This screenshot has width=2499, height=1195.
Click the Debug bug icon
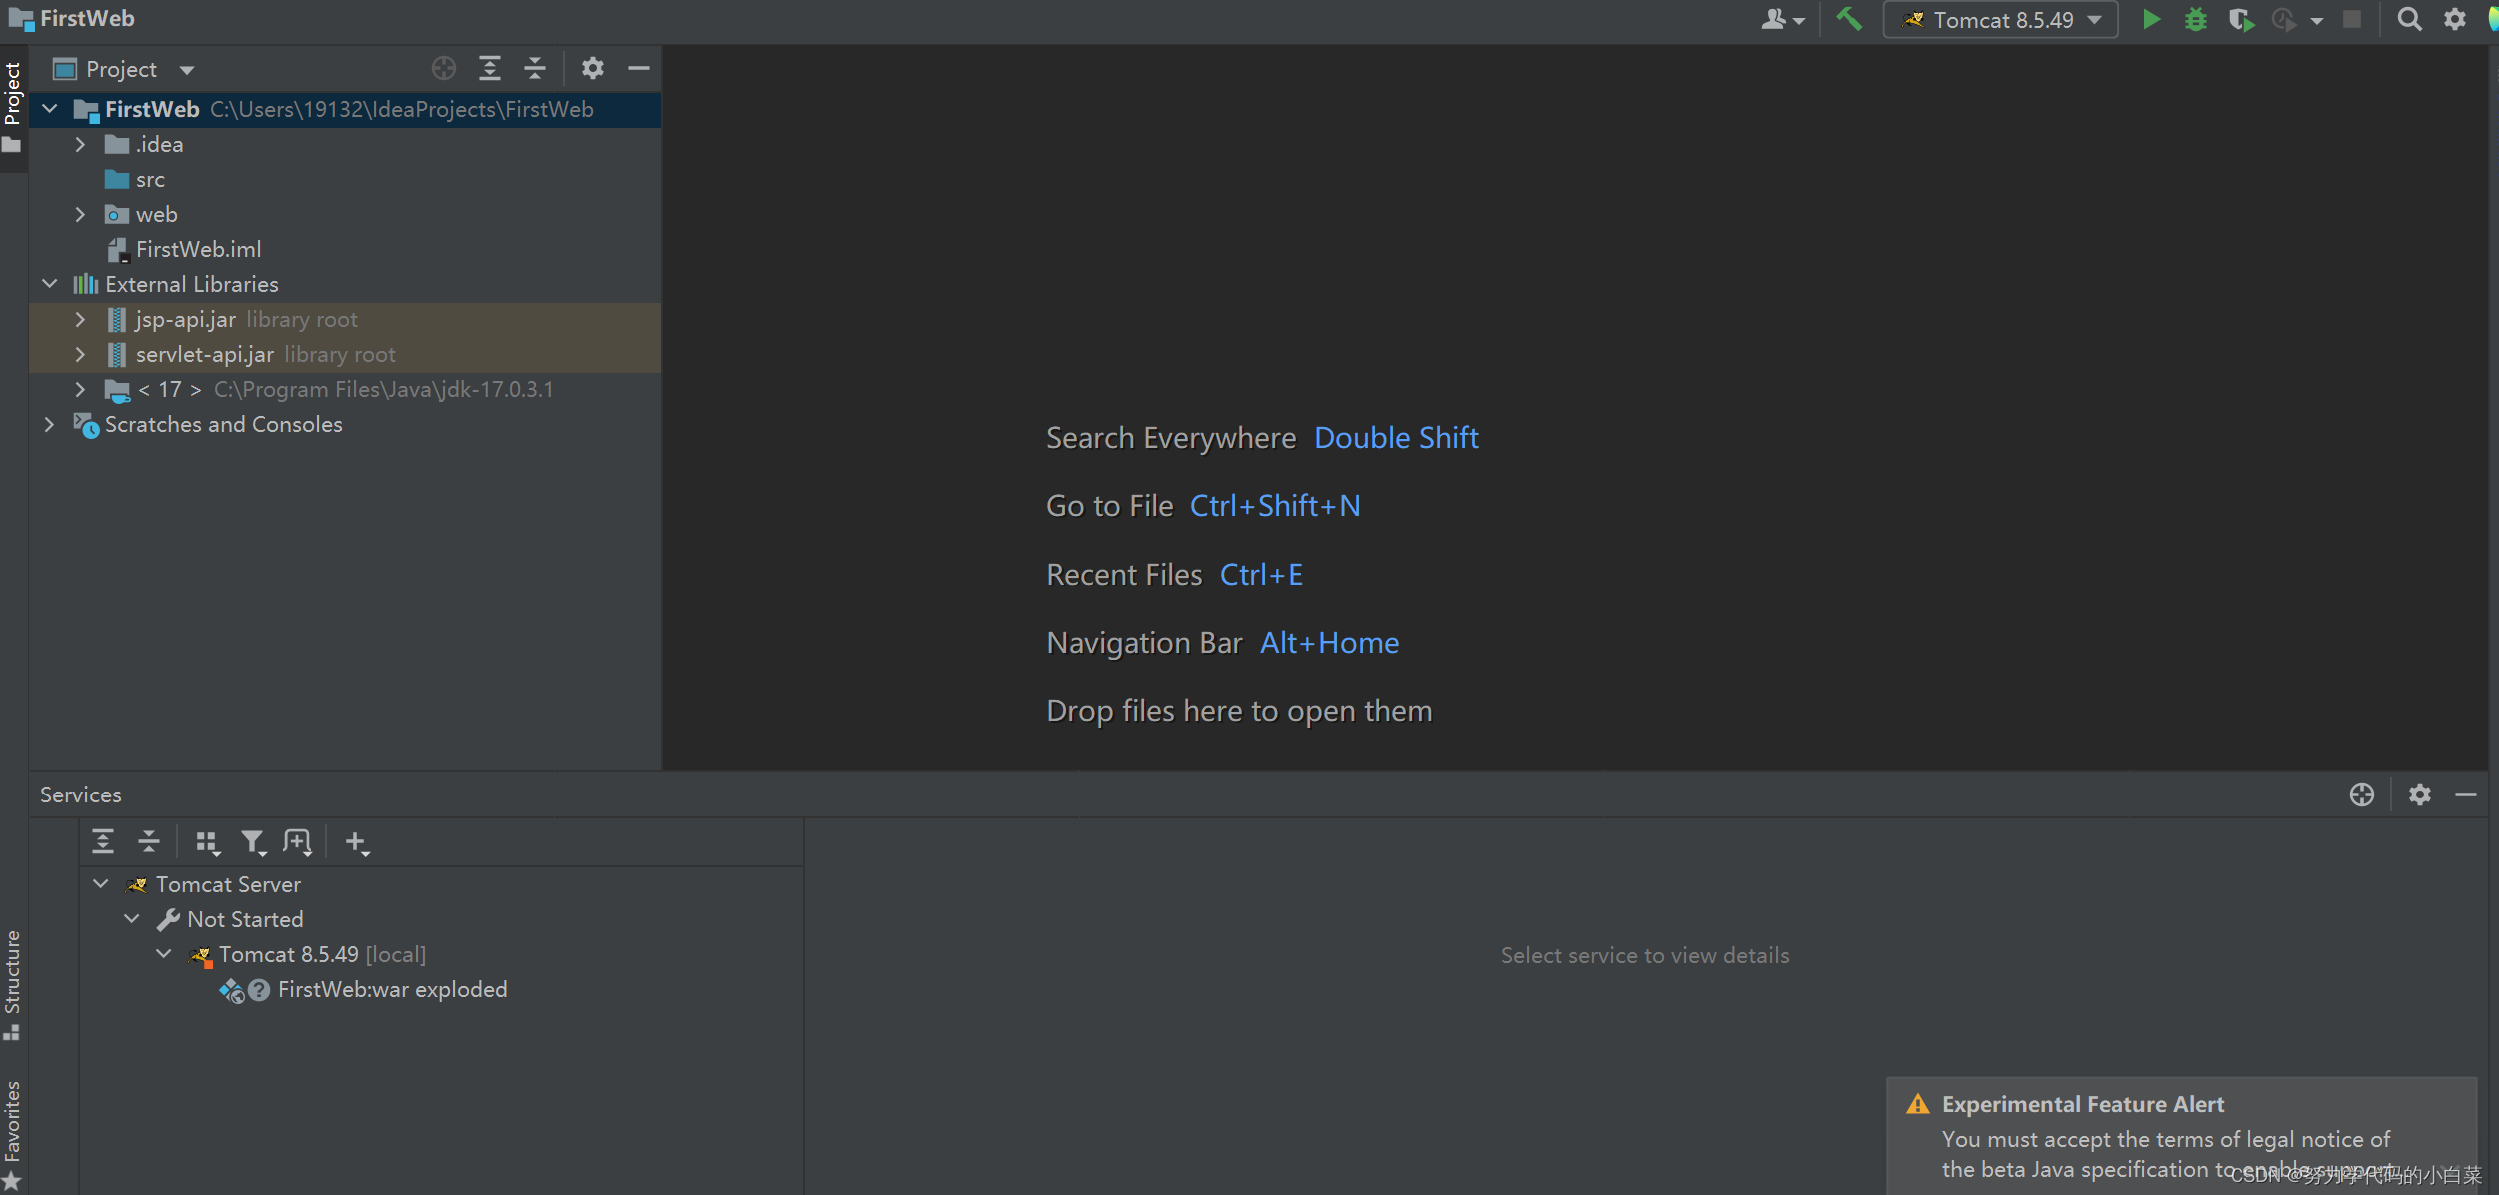pyautogui.click(x=2195, y=20)
